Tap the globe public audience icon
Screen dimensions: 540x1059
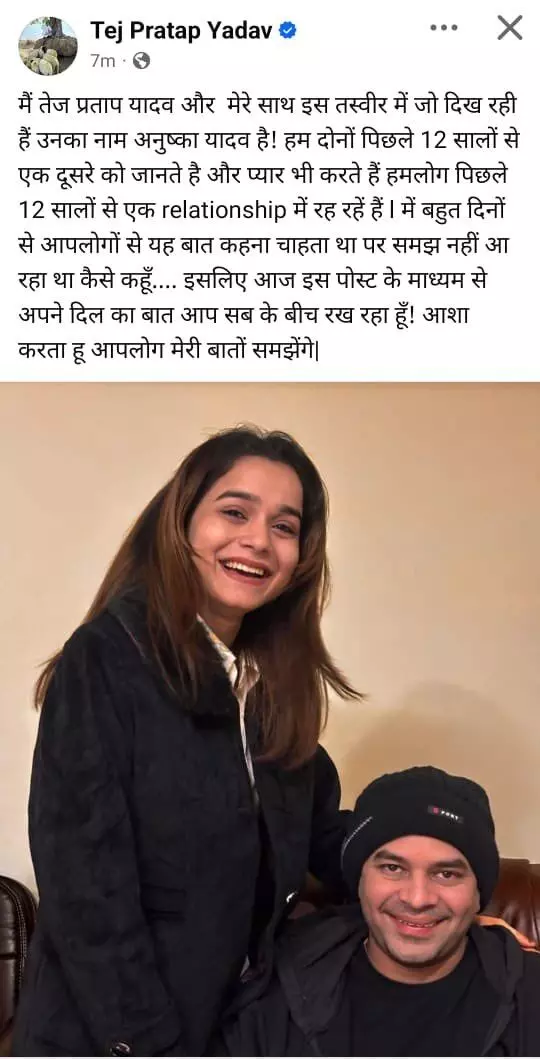click(140, 61)
